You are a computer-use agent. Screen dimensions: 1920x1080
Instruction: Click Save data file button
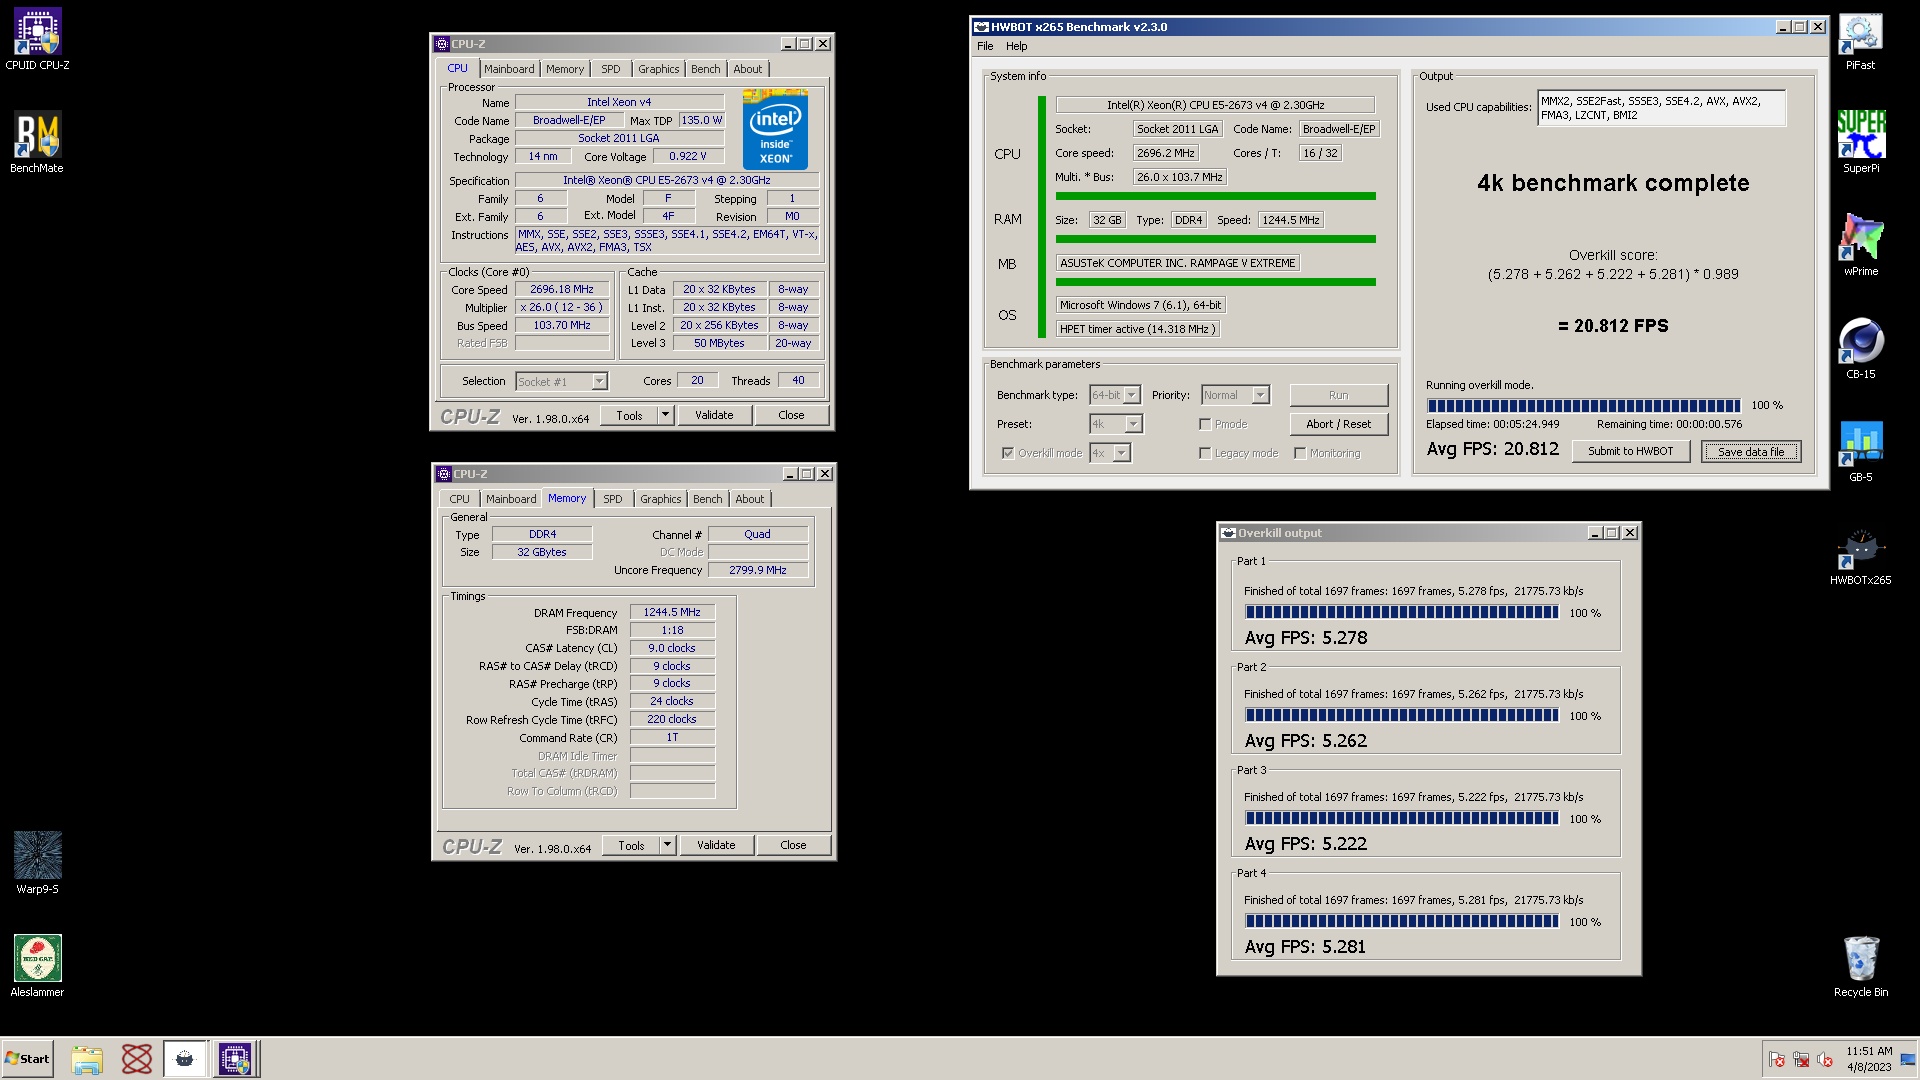(x=1751, y=452)
